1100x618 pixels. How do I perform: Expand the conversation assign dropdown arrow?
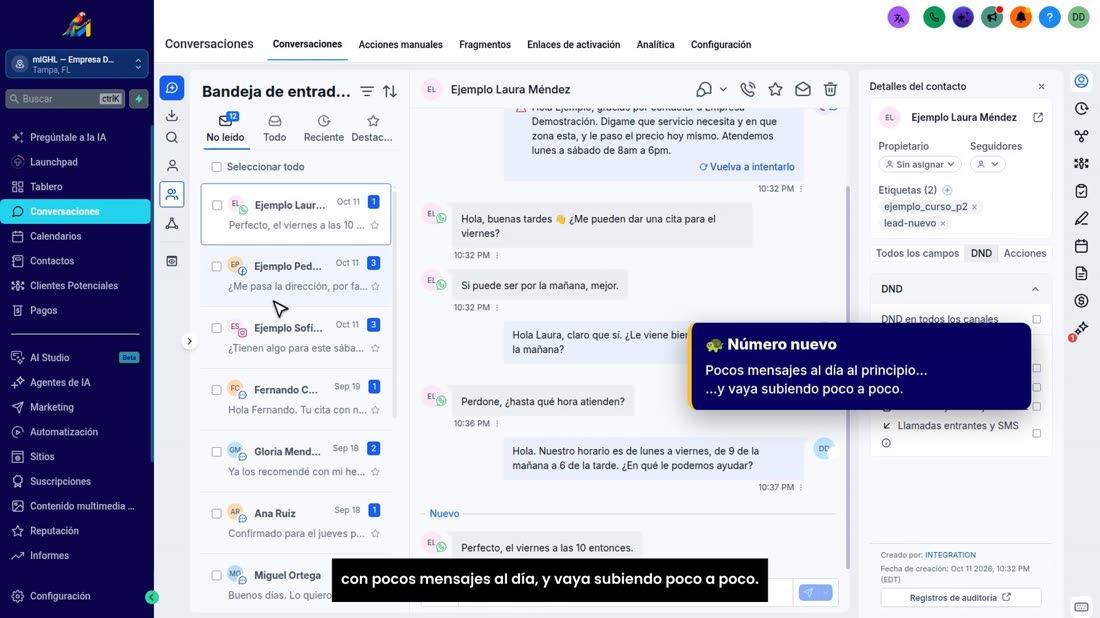723,90
